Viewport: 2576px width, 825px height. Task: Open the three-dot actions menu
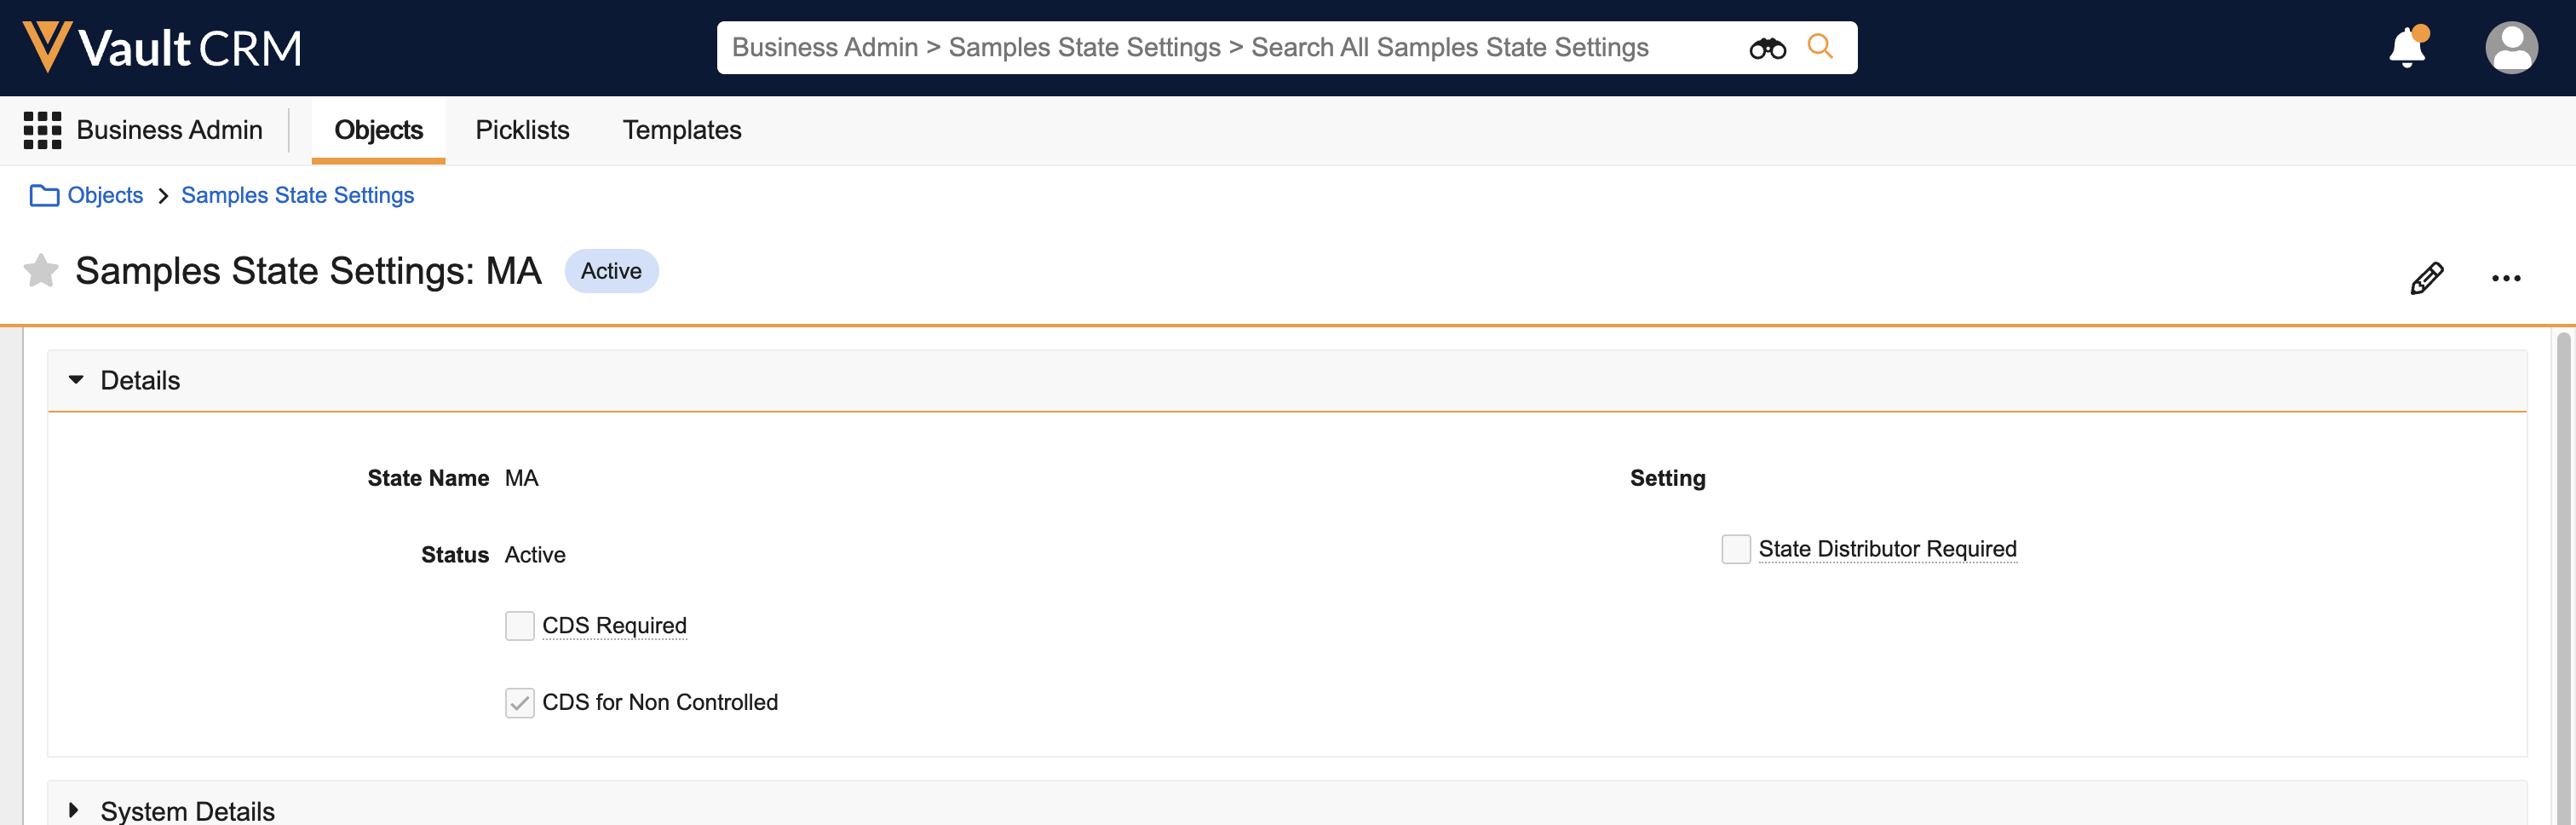(x=2505, y=278)
